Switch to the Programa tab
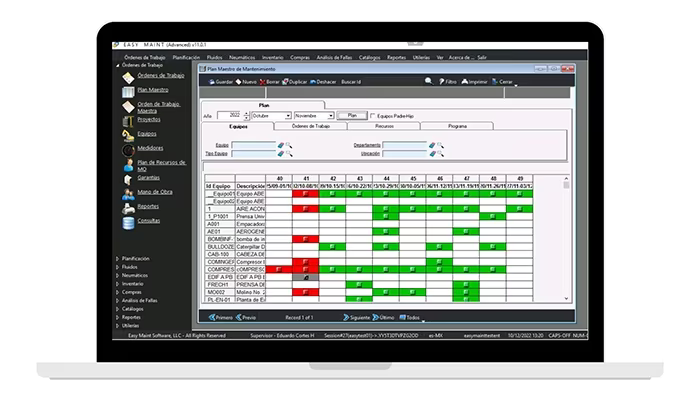Viewport: 700px width, 400px height. [457, 126]
